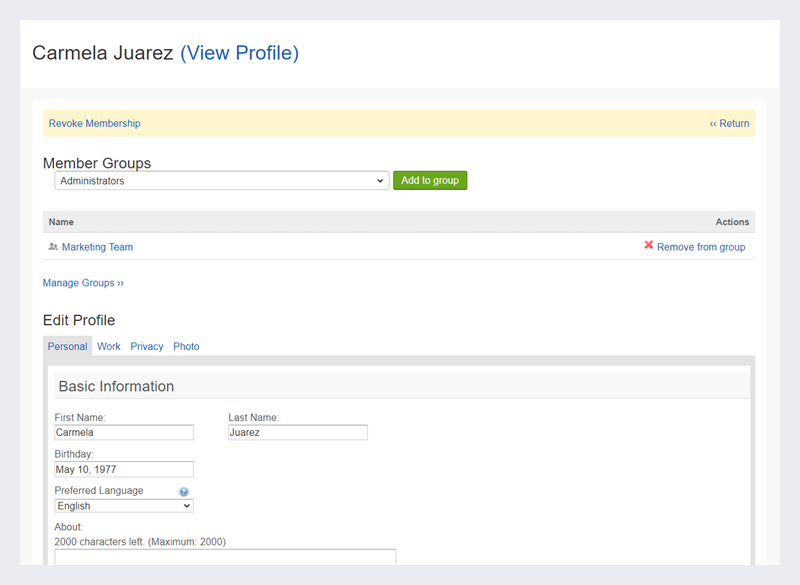The image size is (800, 585).
Task: Click the Return link
Action: (730, 123)
